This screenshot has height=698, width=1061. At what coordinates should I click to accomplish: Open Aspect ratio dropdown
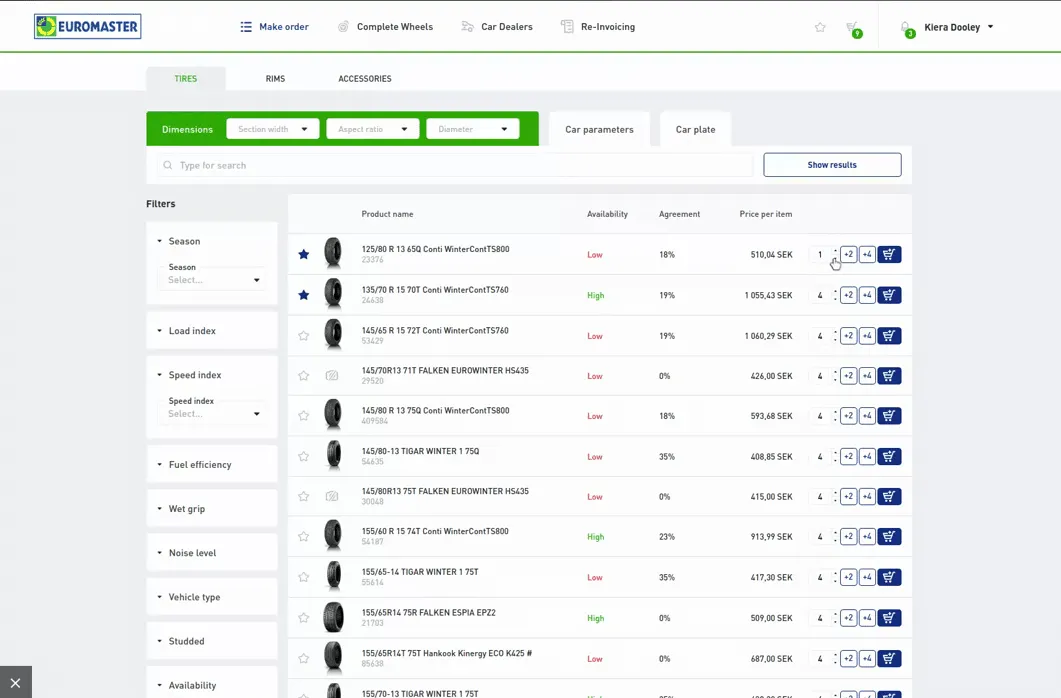[x=373, y=129]
